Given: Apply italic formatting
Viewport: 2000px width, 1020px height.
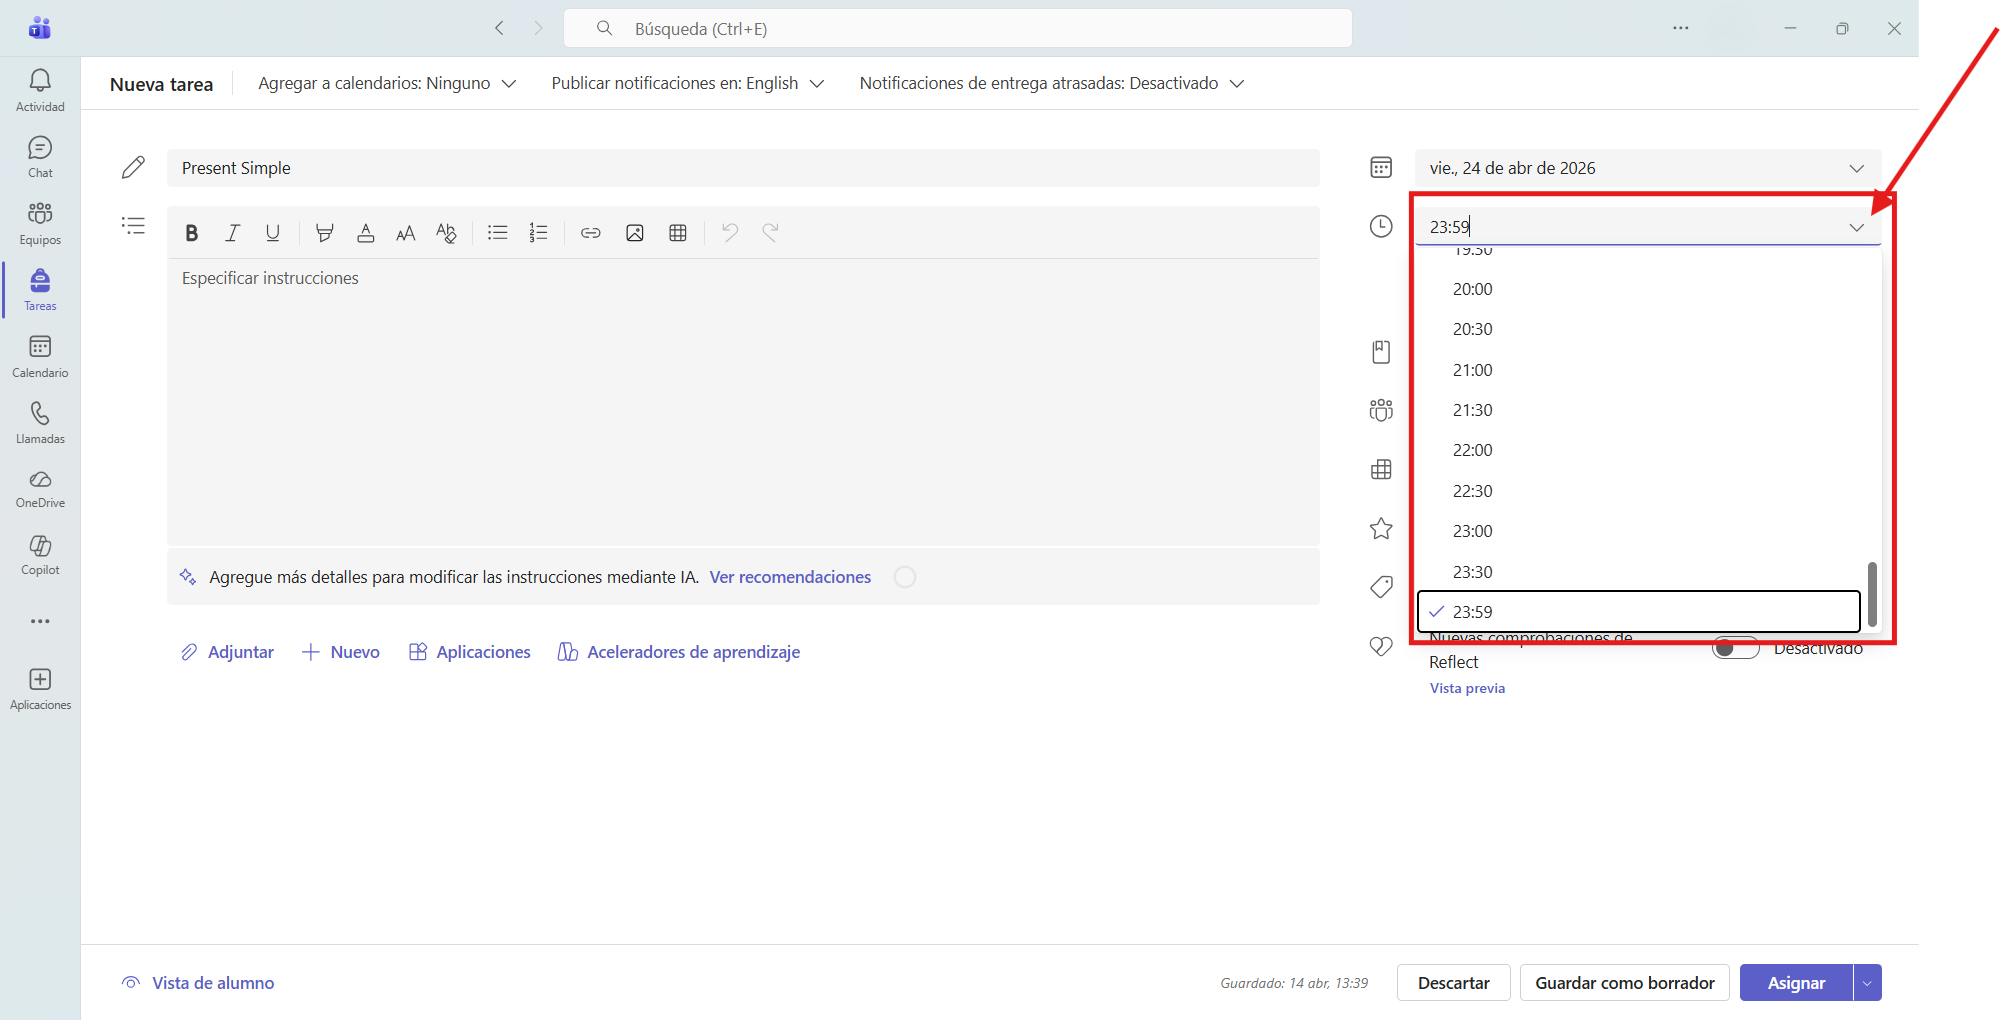Looking at the screenshot, I should pyautogui.click(x=232, y=233).
